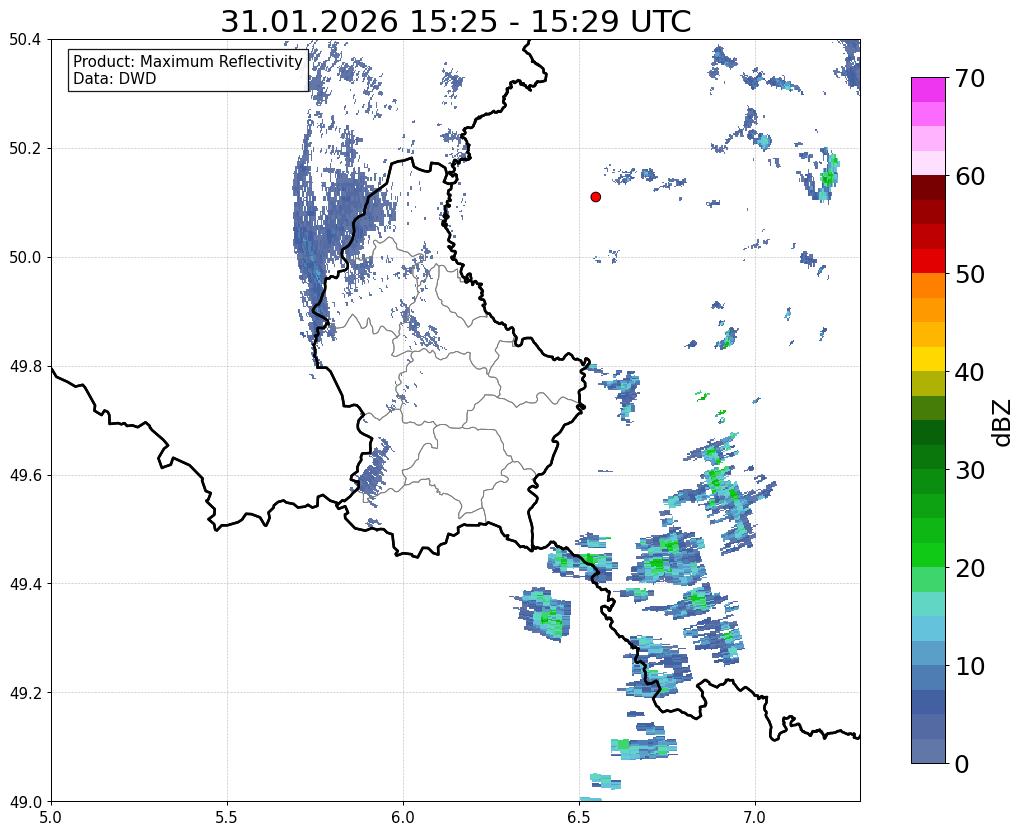Click longitude axis label 5.5
This screenshot has width=1023, height=834.
pos(227,817)
